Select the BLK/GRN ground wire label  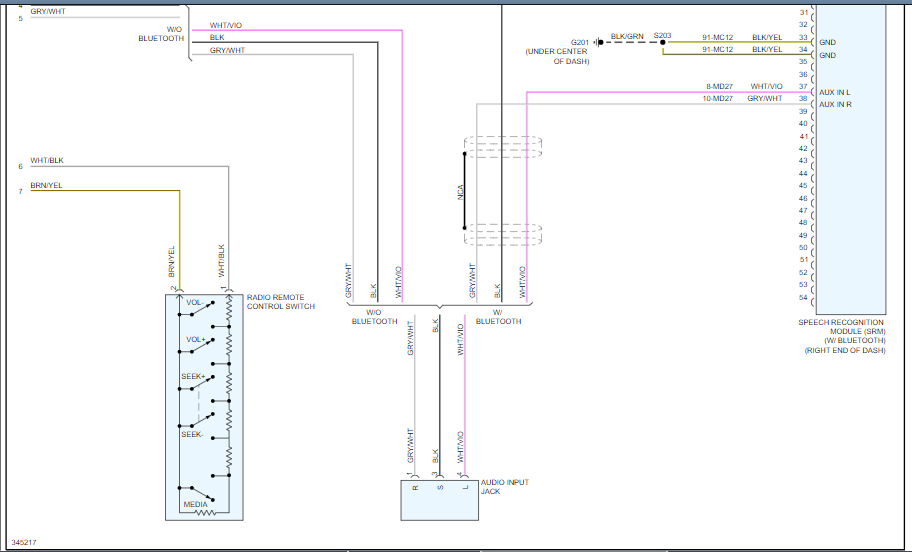pyautogui.click(x=626, y=36)
